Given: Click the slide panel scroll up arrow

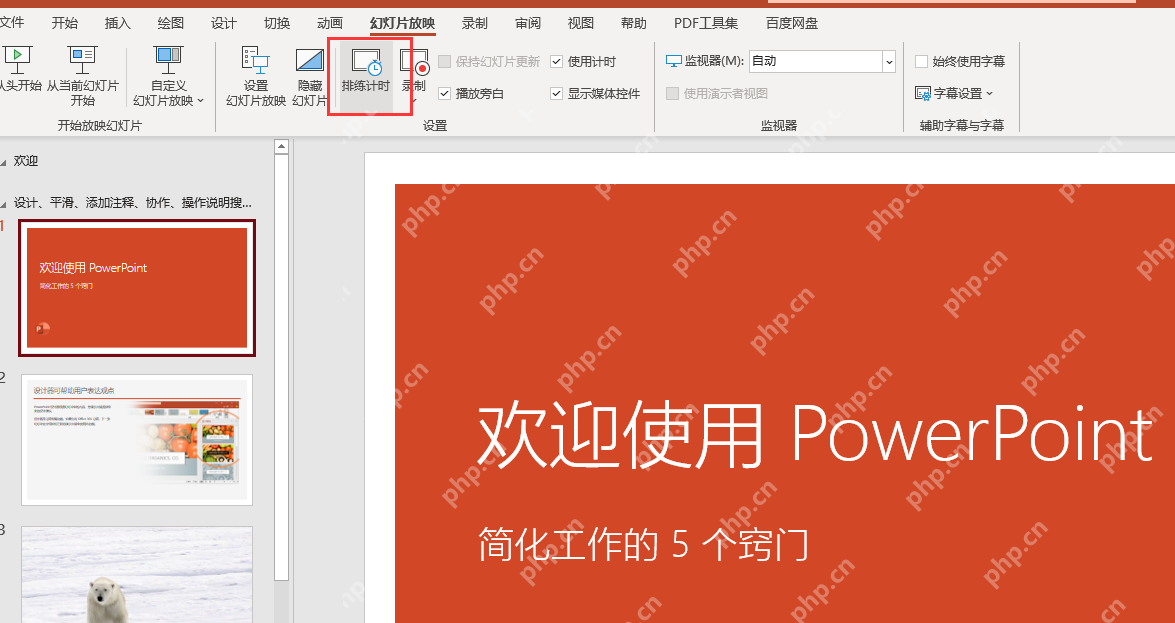Looking at the screenshot, I should tap(282, 146).
